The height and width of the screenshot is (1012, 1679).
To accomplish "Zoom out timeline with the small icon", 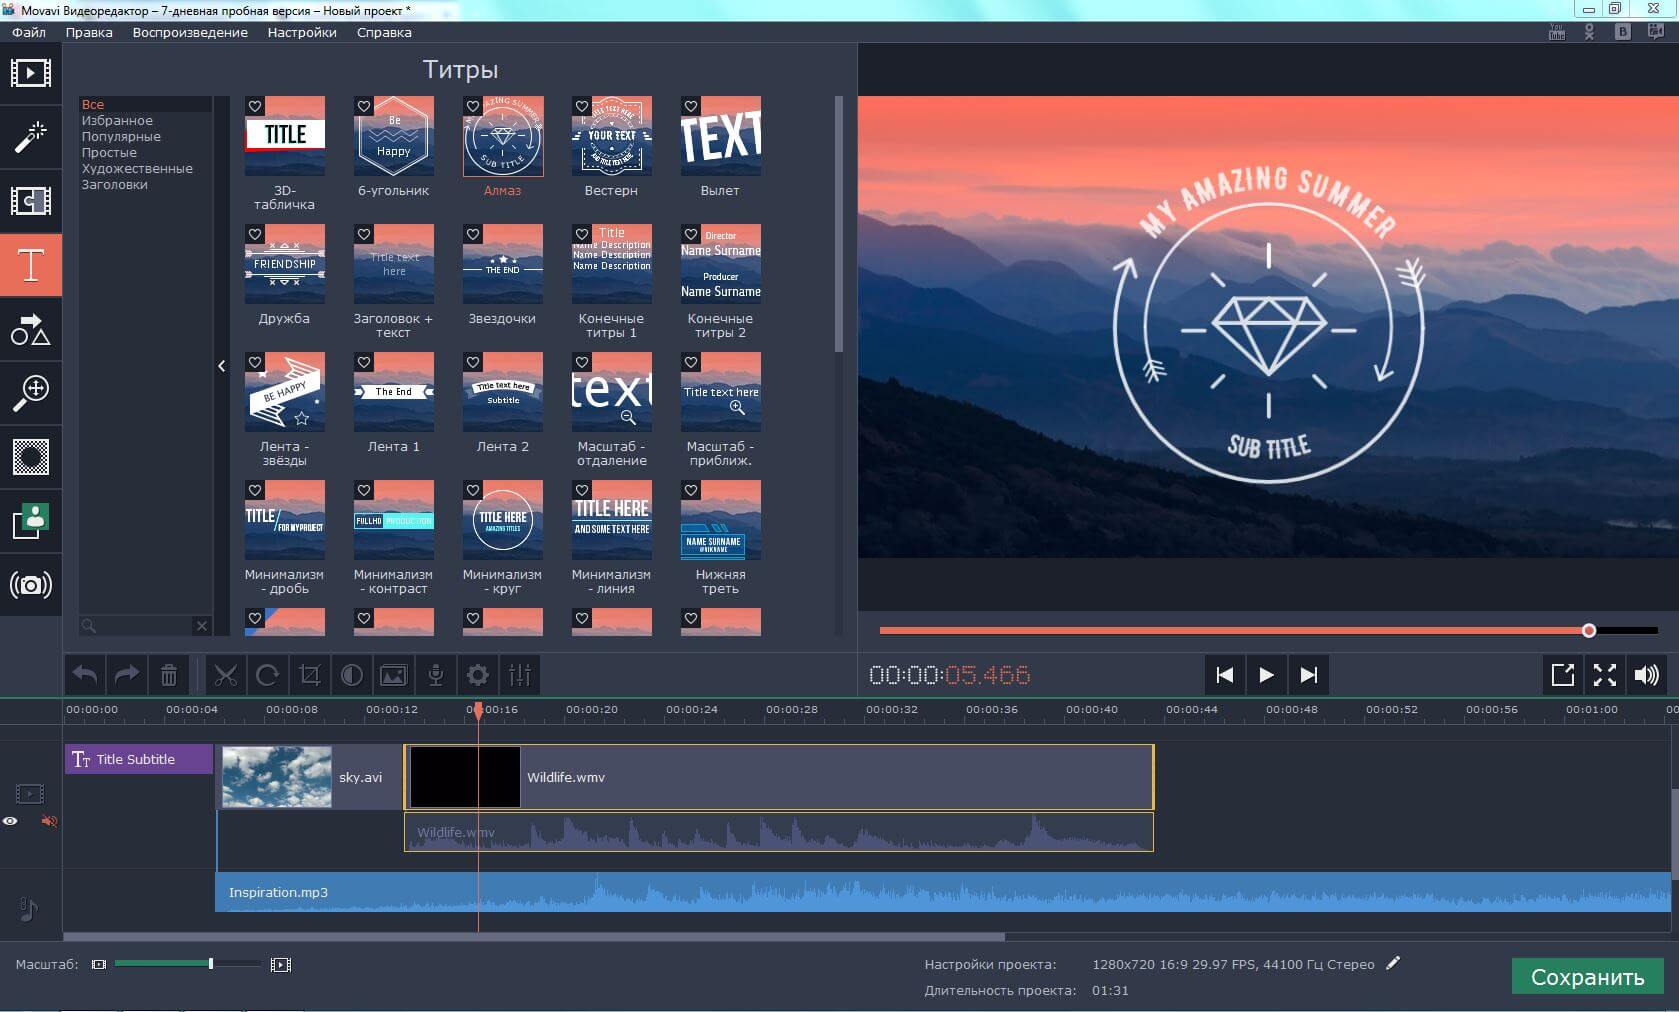I will (x=99, y=964).
